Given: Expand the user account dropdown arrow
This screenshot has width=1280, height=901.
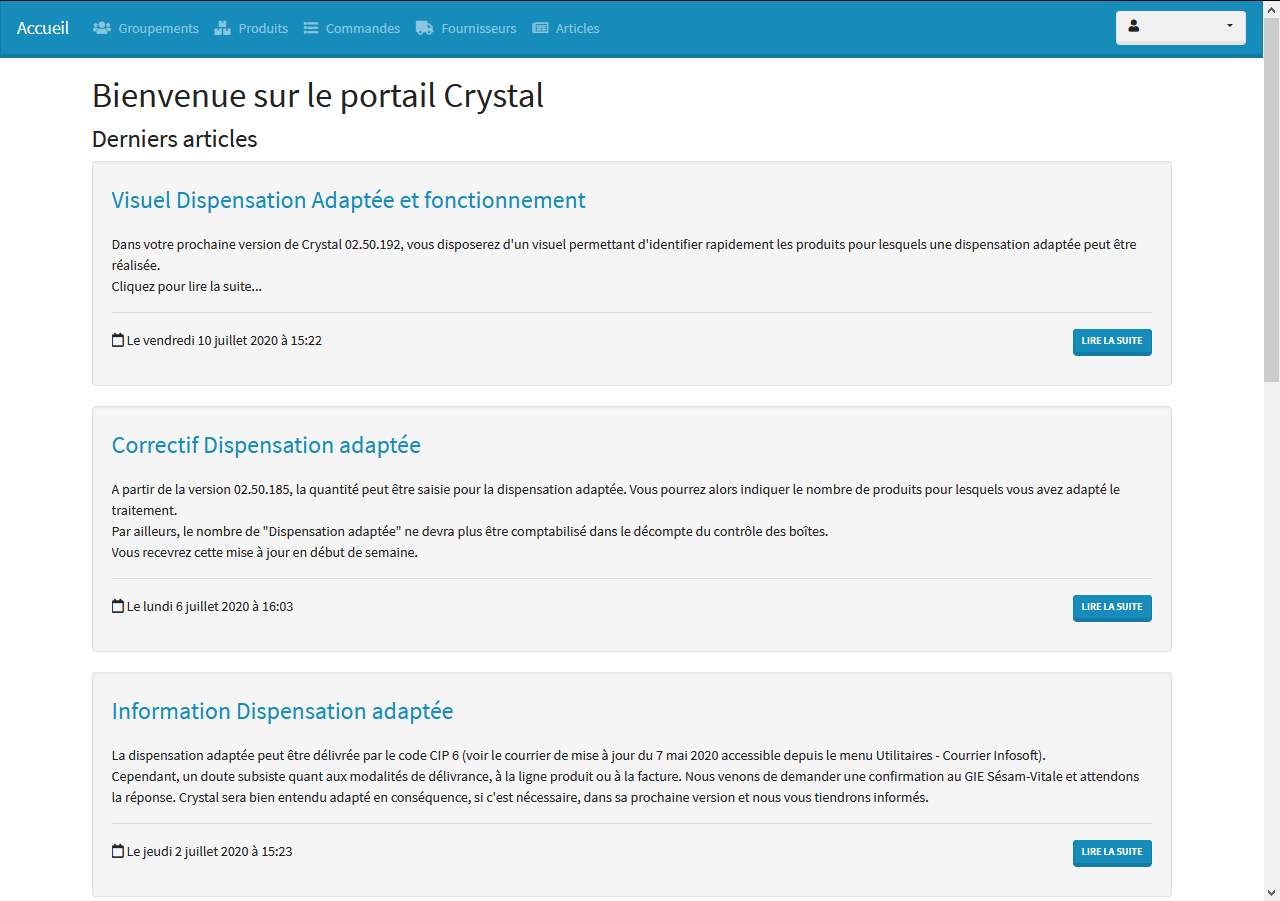Looking at the screenshot, I should [1229, 26].
